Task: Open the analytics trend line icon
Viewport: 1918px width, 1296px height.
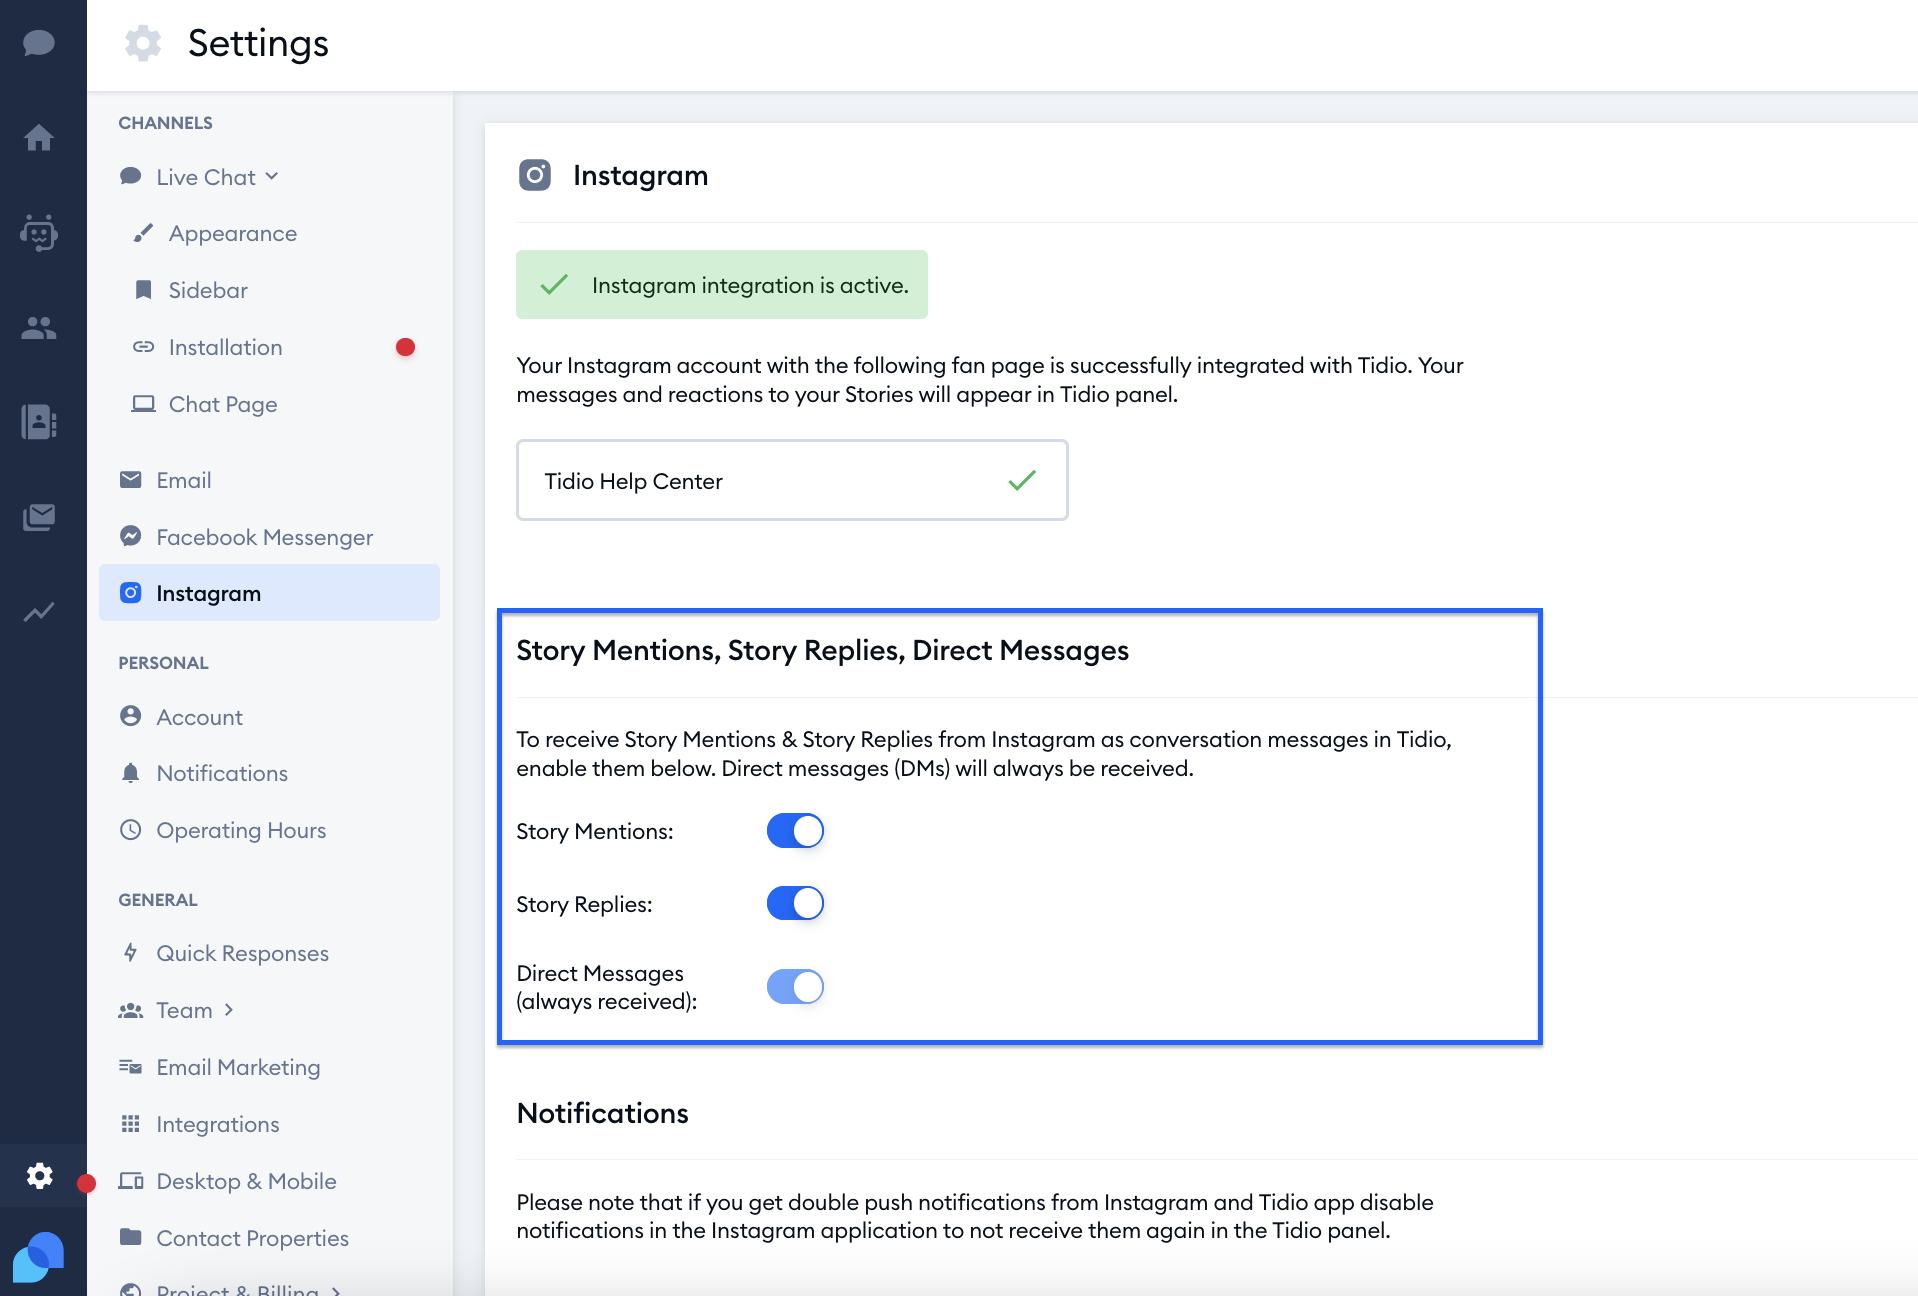Action: pos(39,612)
